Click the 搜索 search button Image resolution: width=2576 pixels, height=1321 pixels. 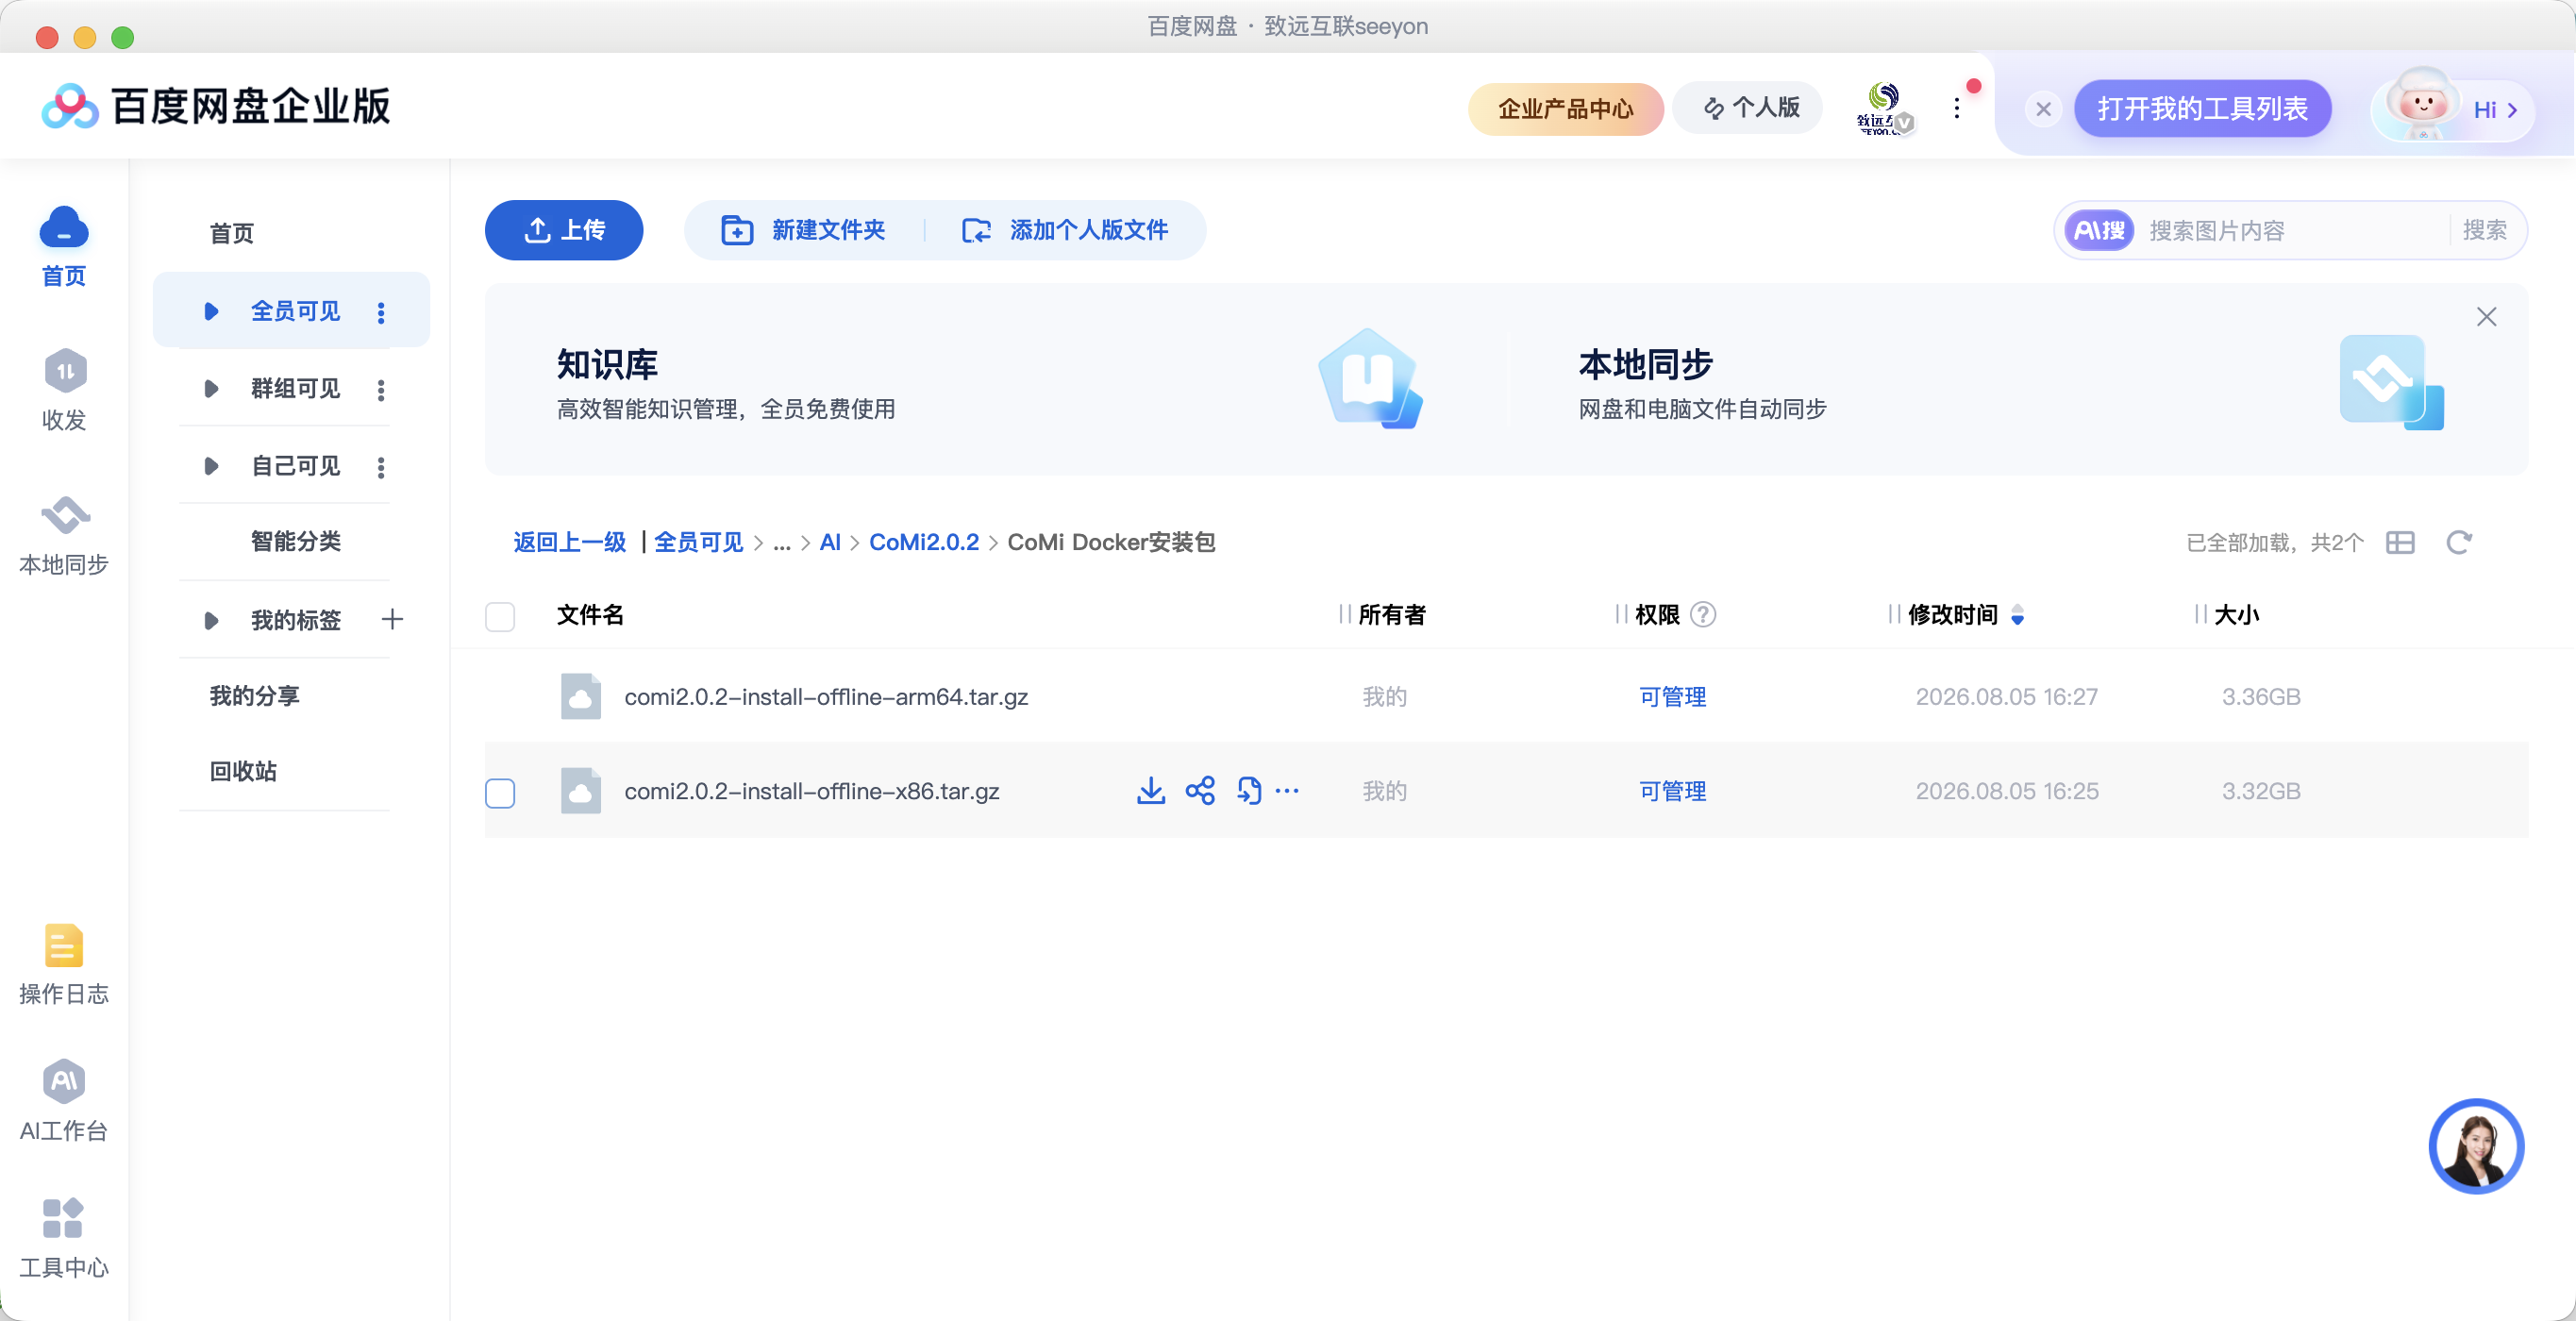coord(2485,230)
